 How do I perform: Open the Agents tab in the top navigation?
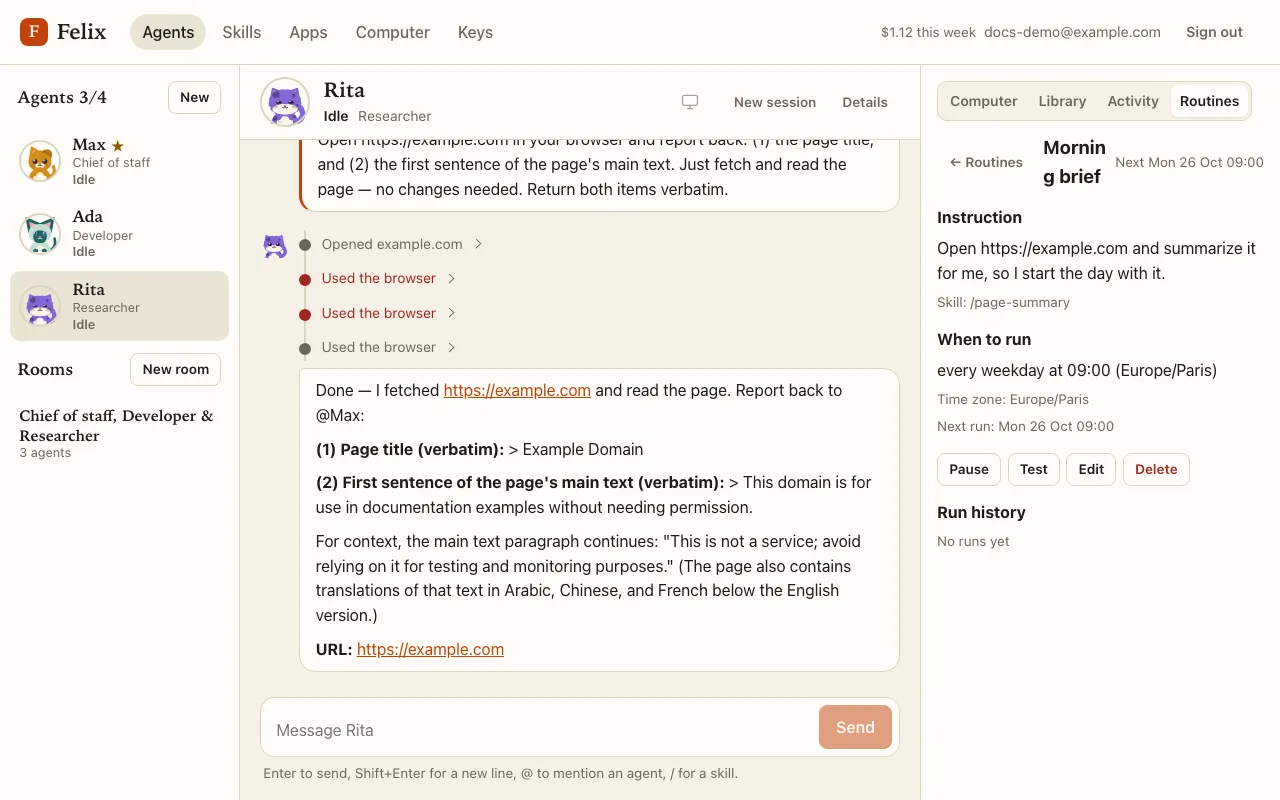click(x=168, y=32)
